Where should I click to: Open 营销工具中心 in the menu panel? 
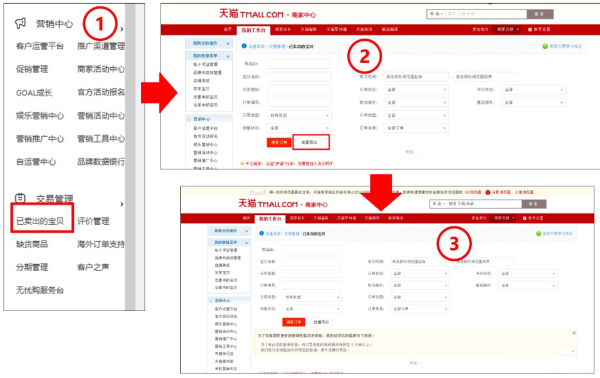[101, 138]
